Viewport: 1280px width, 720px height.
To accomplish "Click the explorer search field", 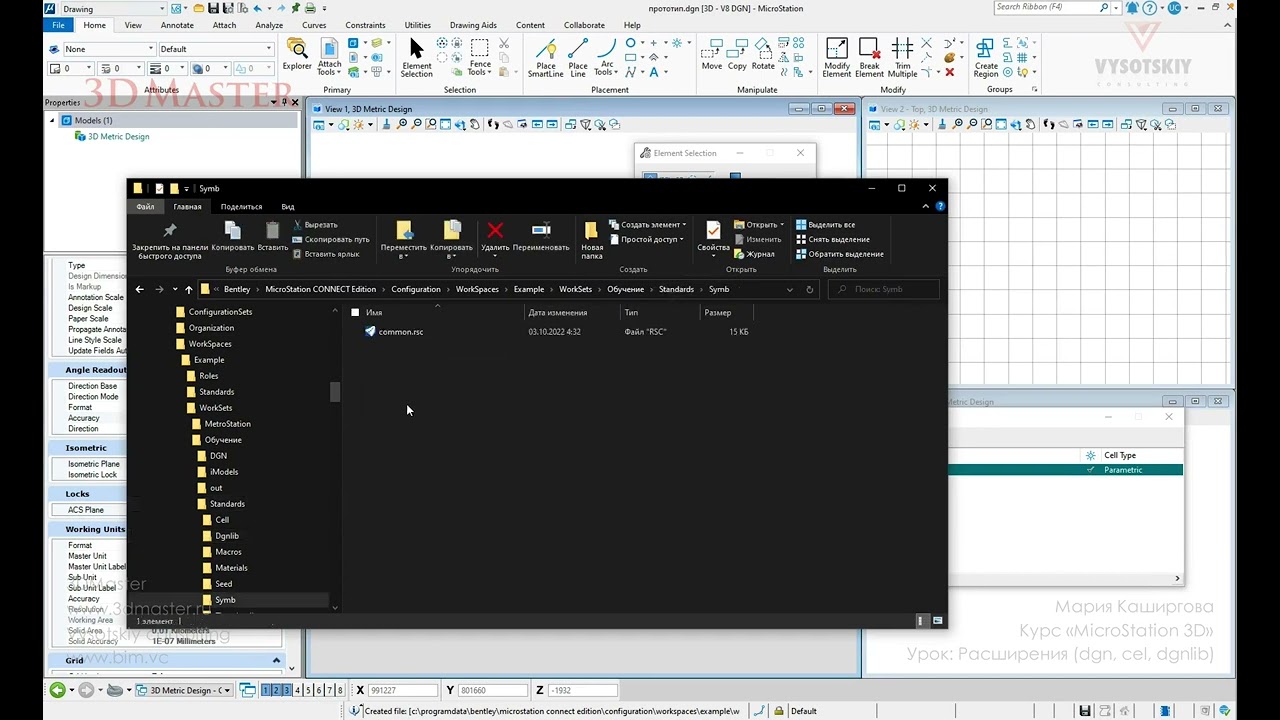I will click(x=884, y=289).
